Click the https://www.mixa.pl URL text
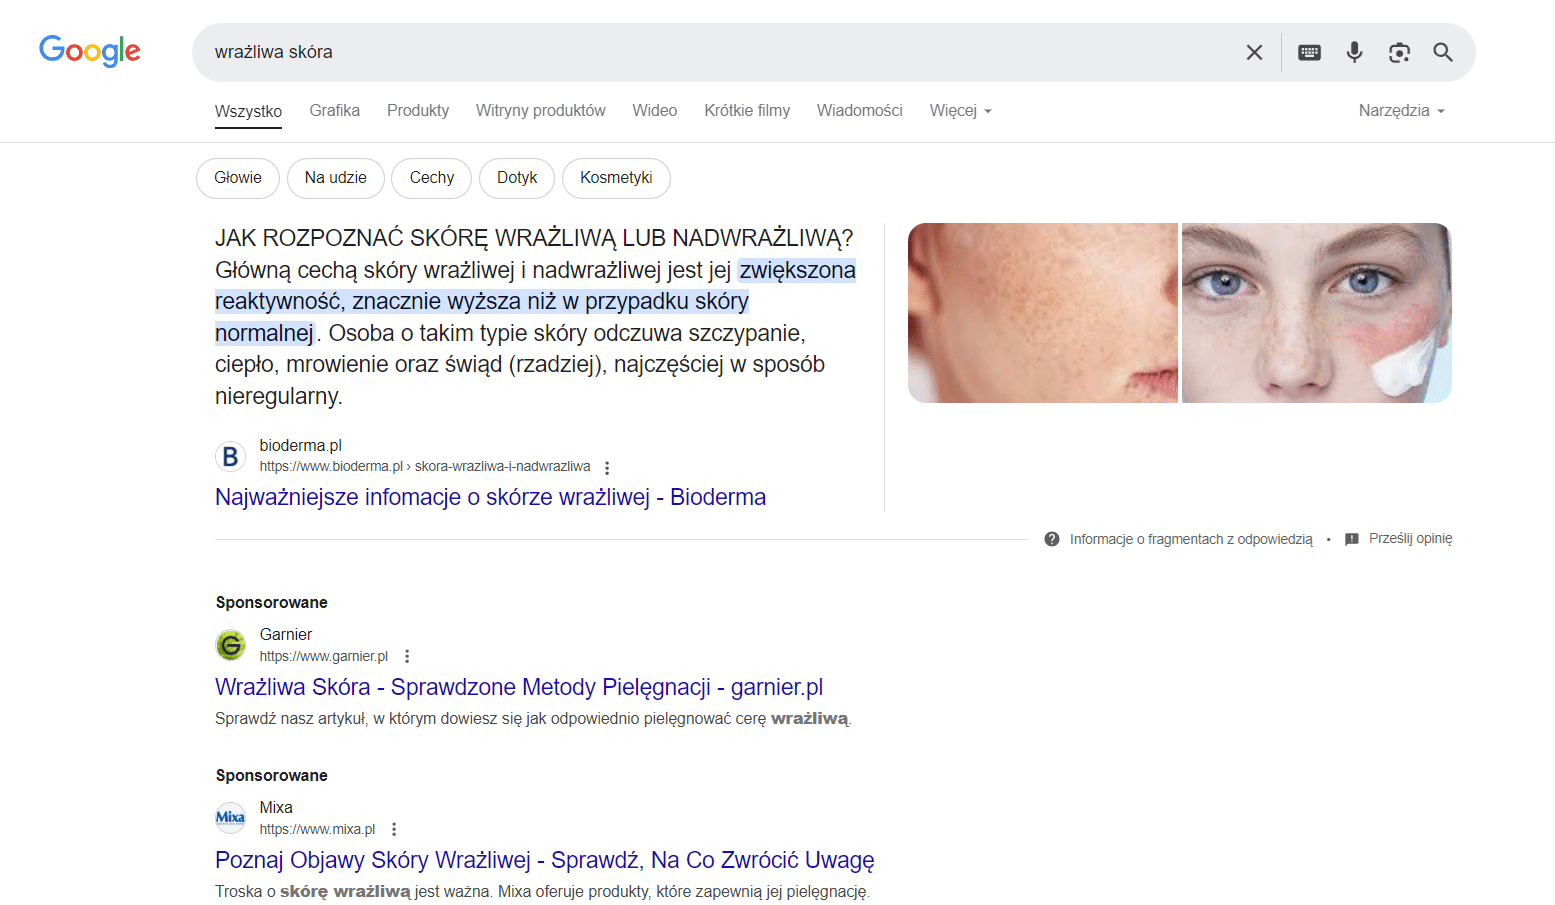 (x=318, y=829)
